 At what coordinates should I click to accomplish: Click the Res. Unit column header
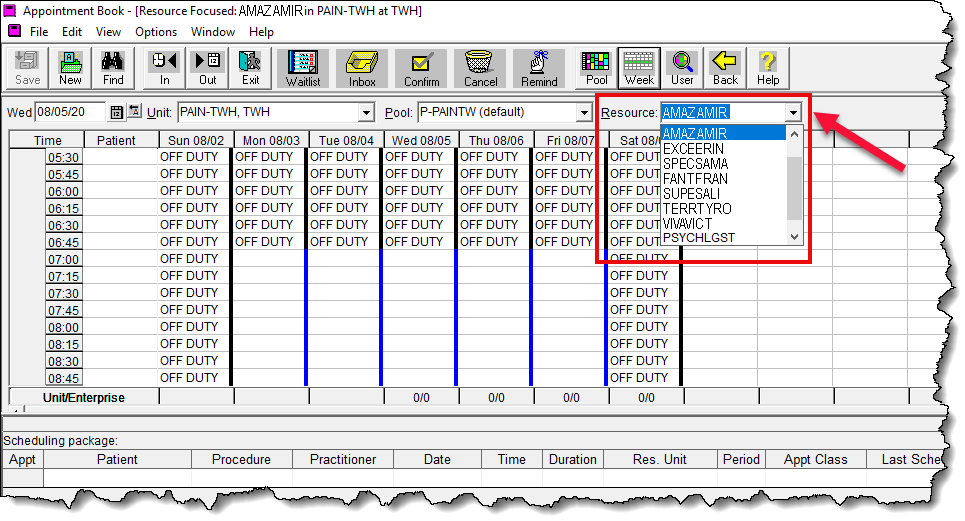point(659,459)
